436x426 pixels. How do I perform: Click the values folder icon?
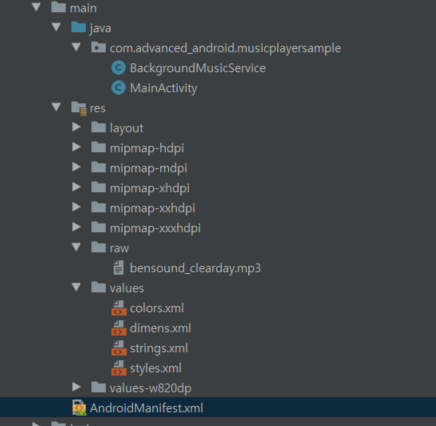point(98,287)
